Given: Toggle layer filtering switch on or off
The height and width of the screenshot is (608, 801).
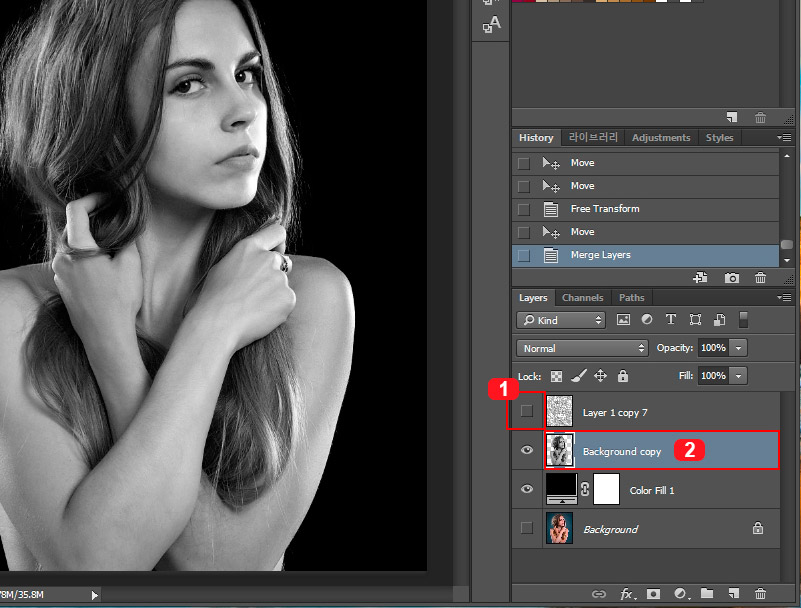Looking at the screenshot, I should (743, 320).
